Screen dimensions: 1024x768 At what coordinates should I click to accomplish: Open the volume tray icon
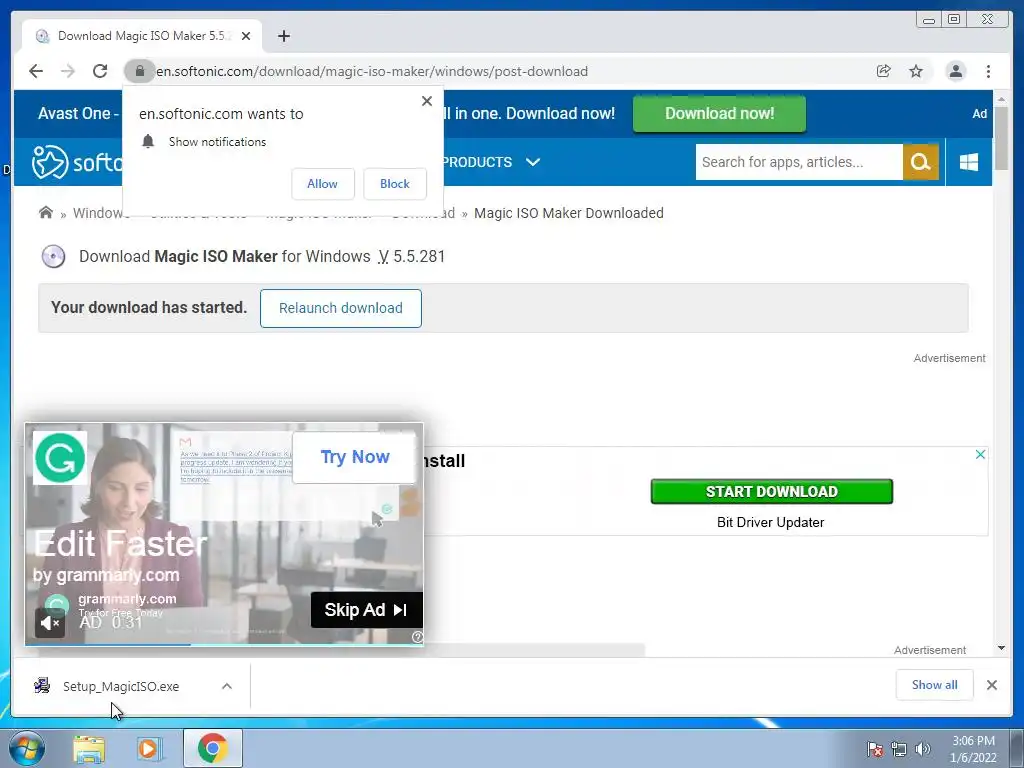point(922,749)
